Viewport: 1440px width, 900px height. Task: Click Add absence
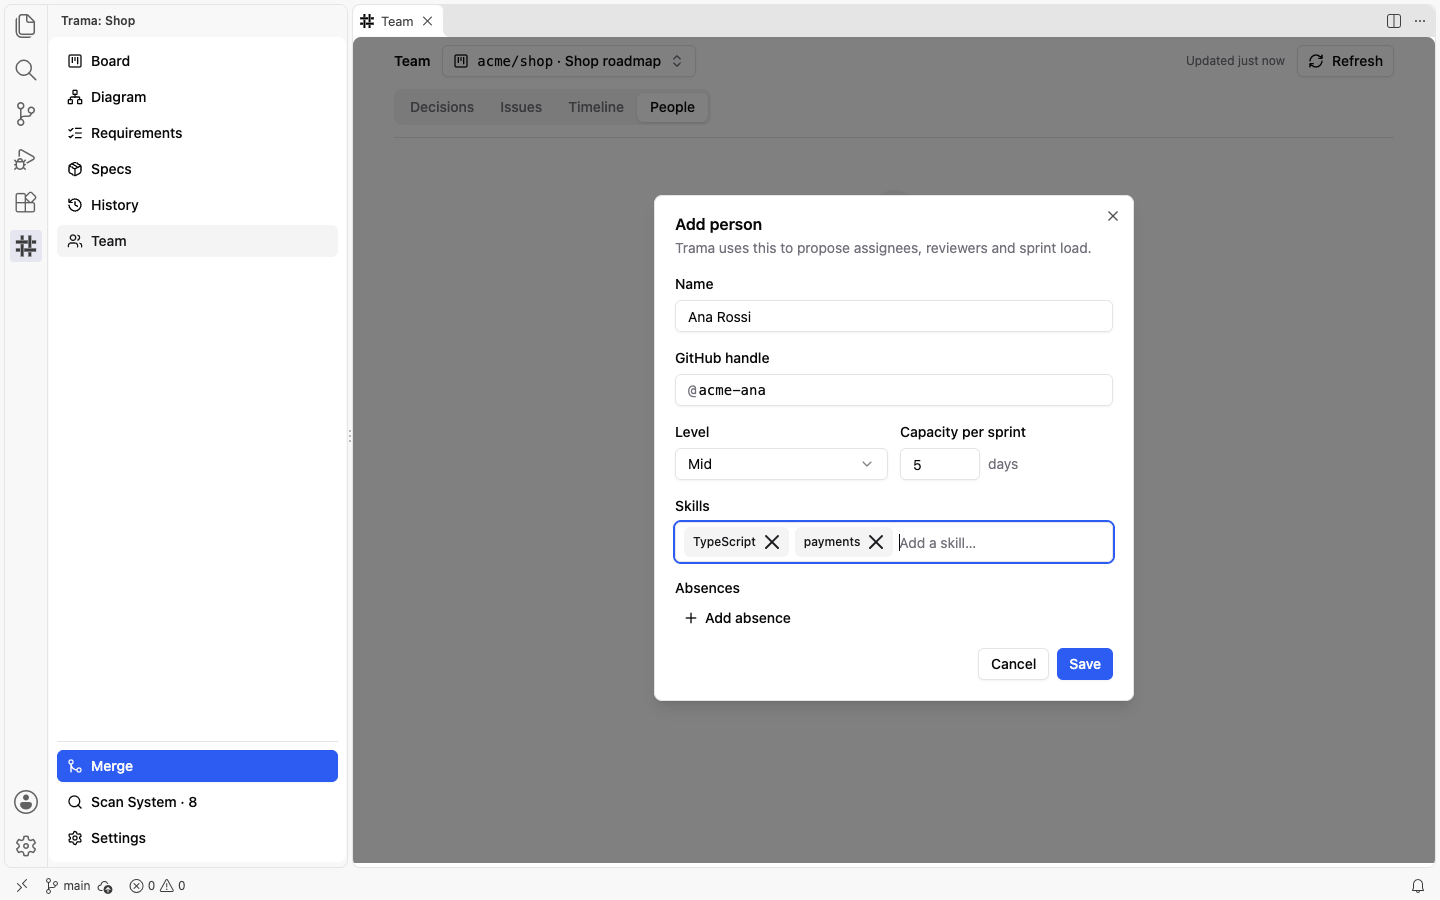pos(738,618)
